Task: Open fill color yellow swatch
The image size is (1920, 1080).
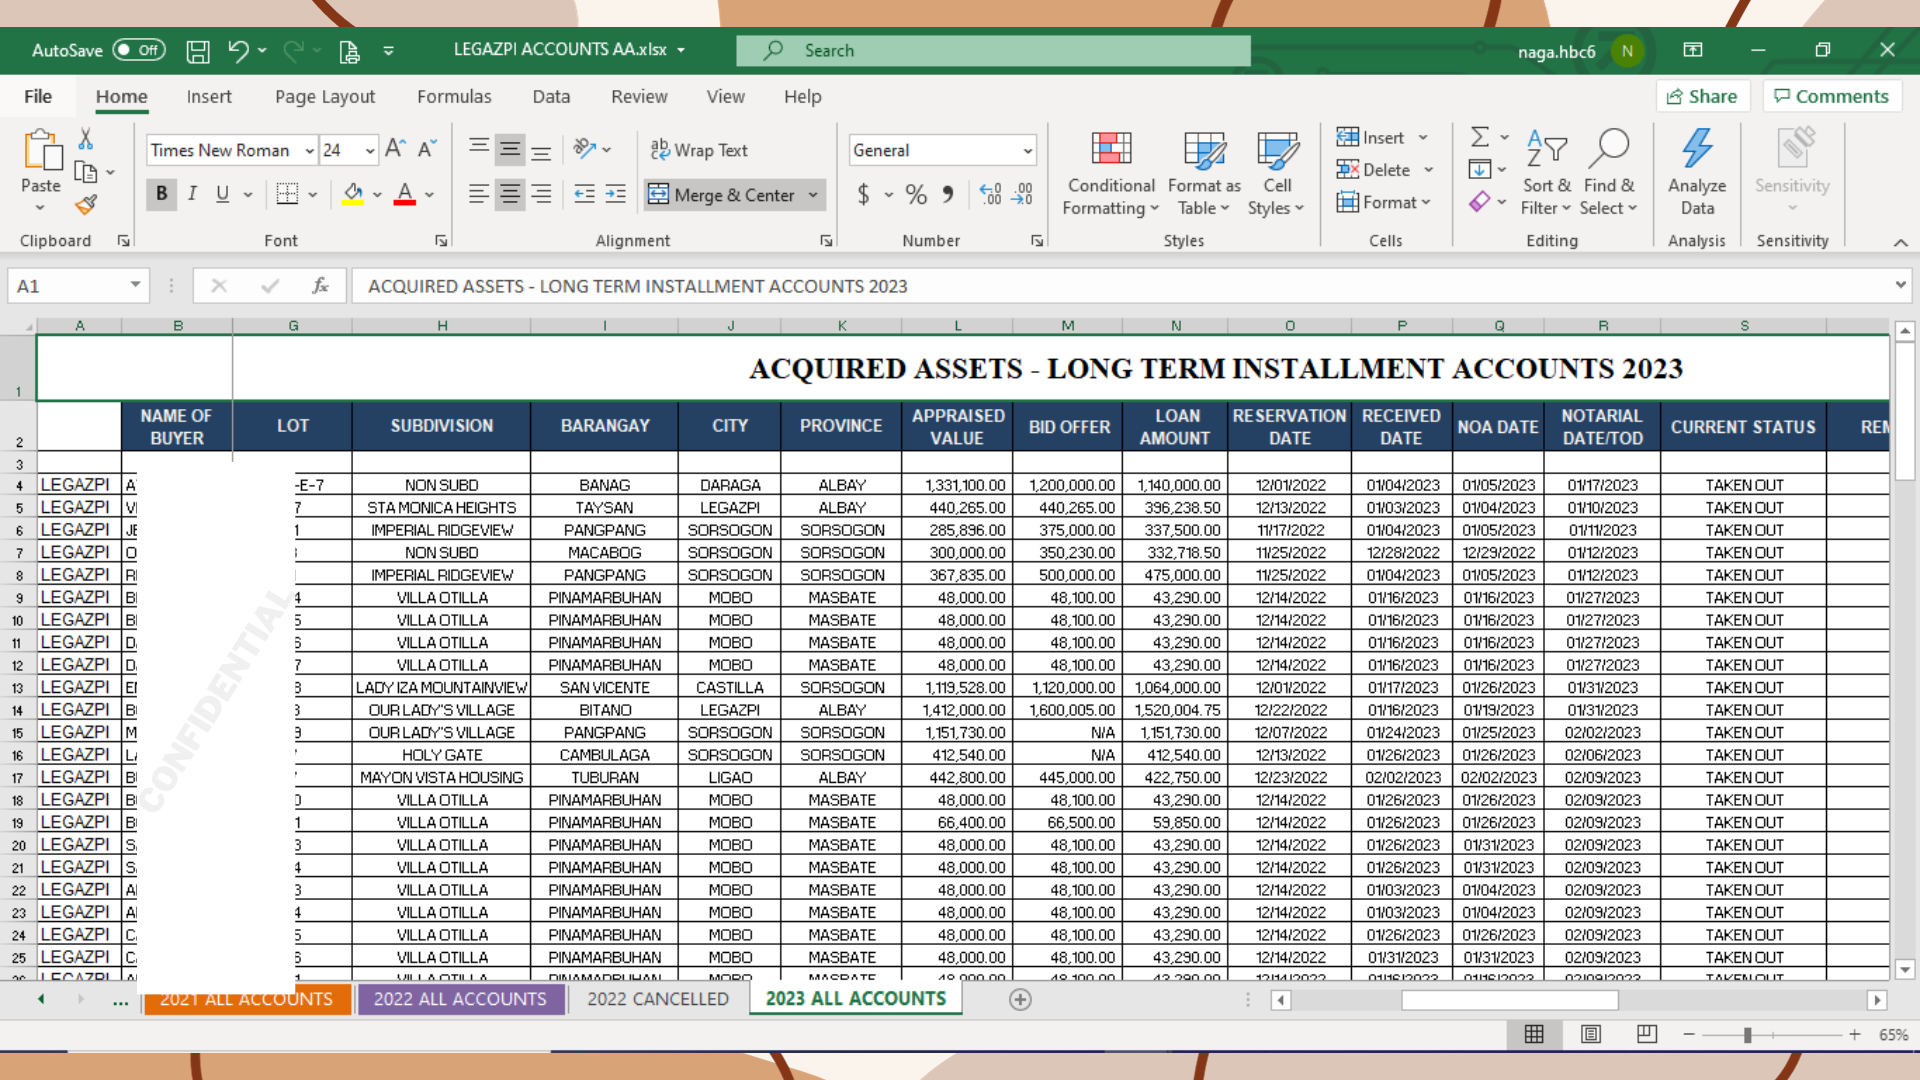Action: (x=353, y=194)
